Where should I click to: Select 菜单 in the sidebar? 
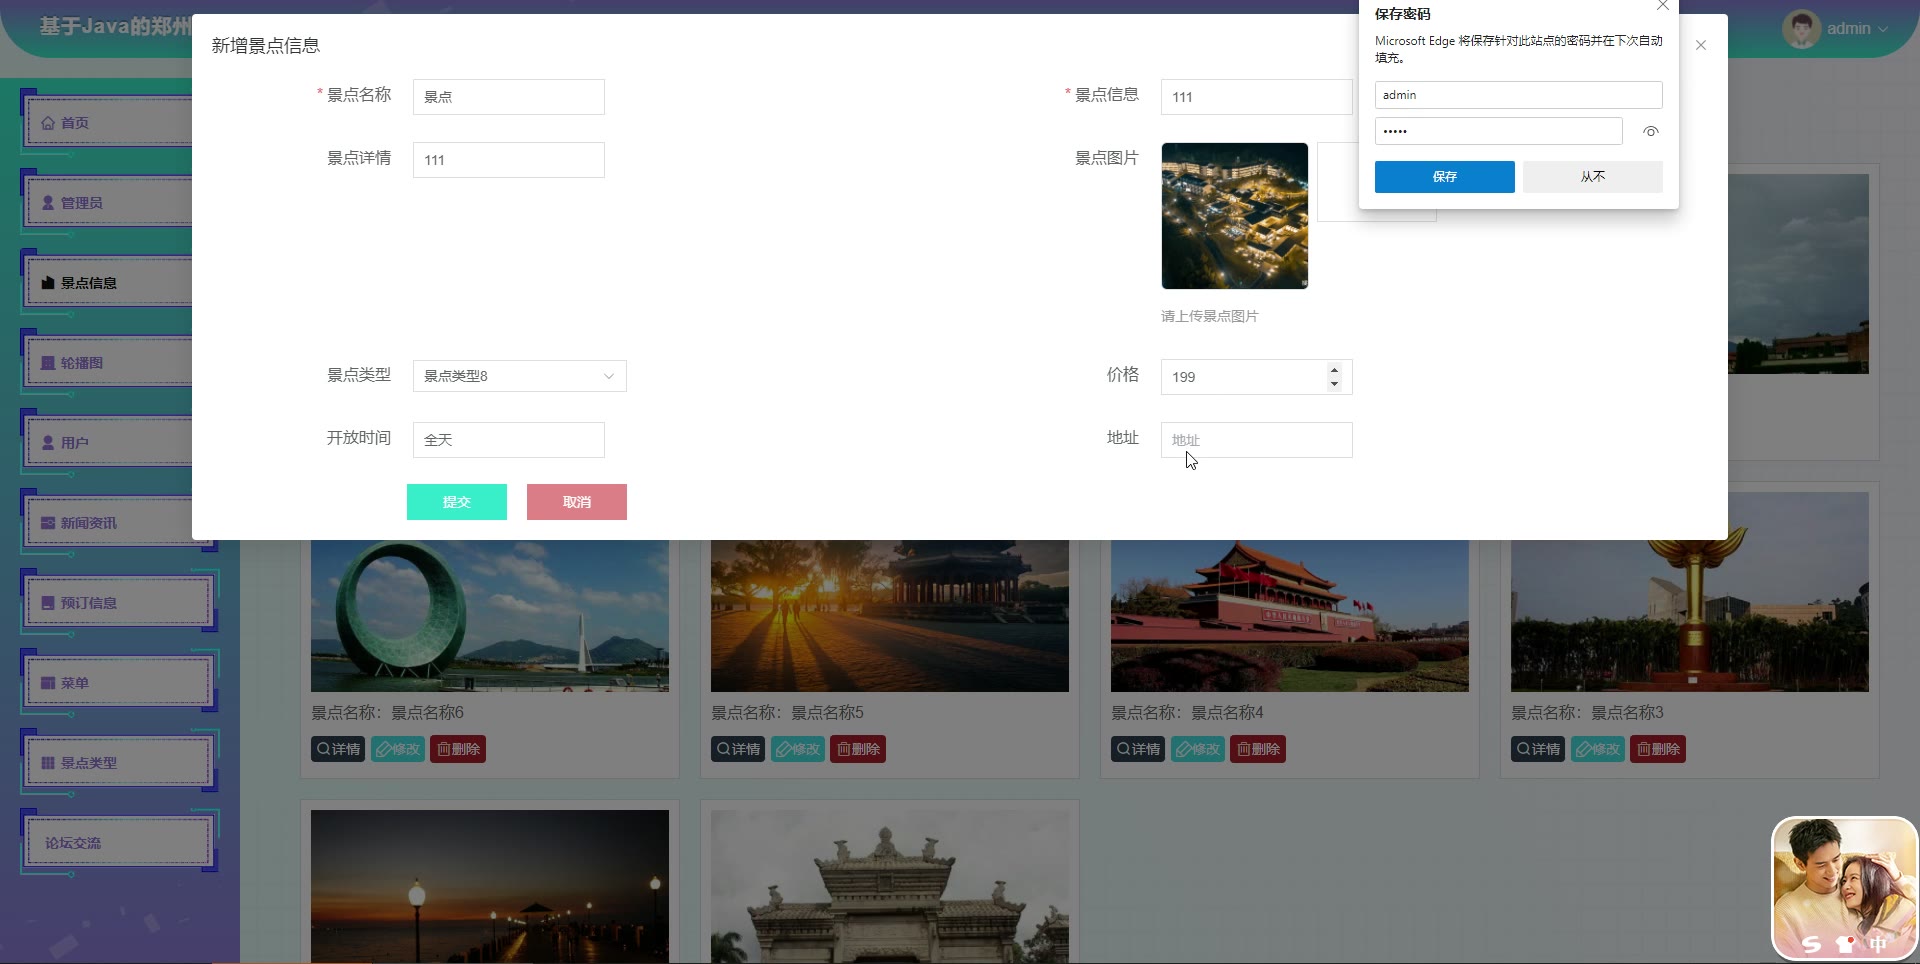coord(119,683)
